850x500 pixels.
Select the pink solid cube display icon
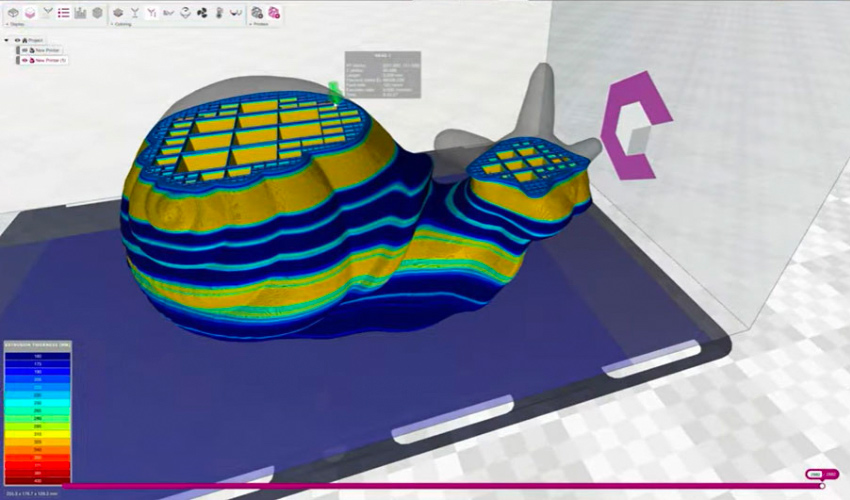tap(30, 12)
